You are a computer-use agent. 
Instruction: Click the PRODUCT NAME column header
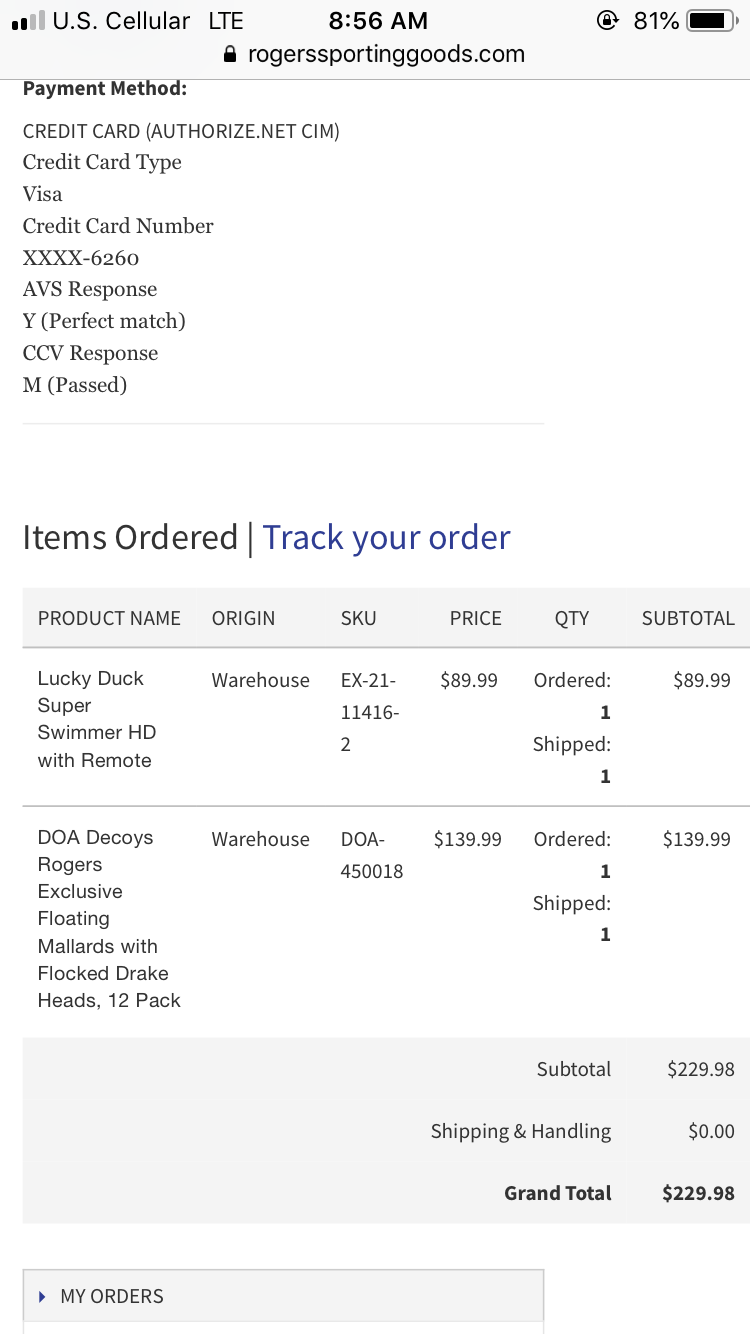pos(109,618)
